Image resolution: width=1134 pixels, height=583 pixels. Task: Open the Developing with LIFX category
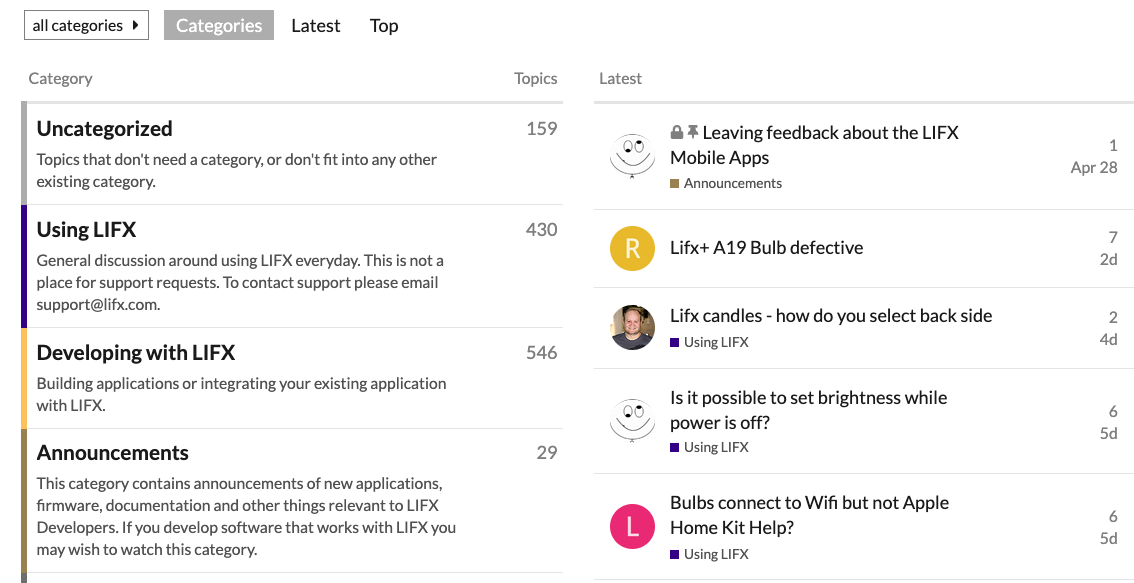coord(136,353)
